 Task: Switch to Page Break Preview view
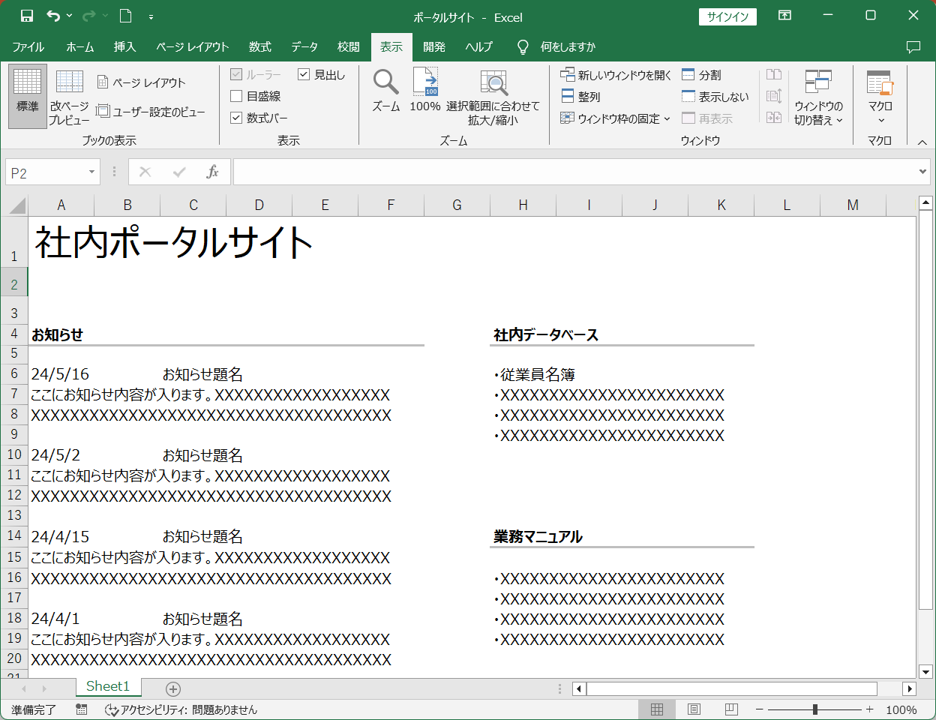pos(69,97)
